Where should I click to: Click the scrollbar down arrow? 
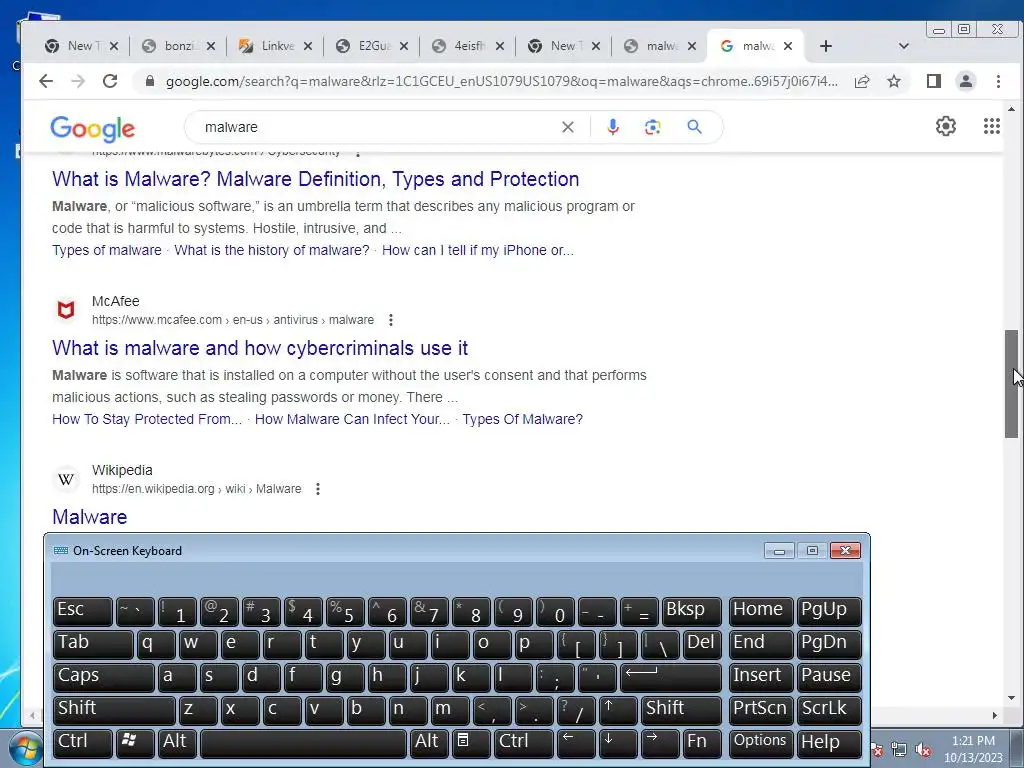(1011, 699)
